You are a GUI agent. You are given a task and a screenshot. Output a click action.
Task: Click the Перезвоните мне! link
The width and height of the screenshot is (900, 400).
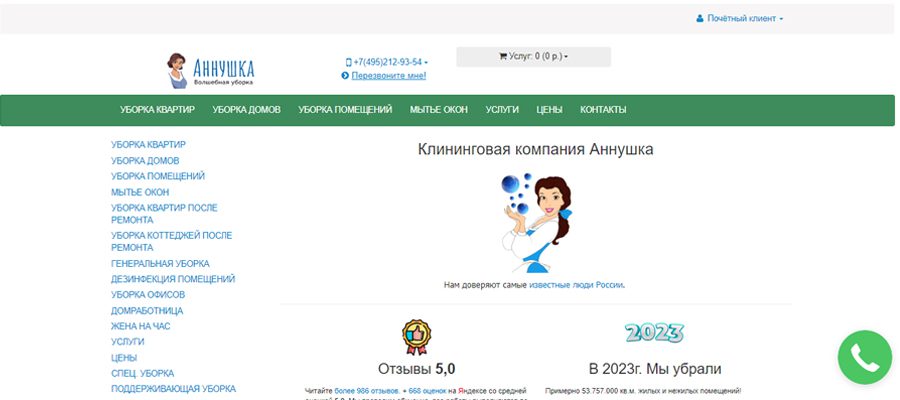point(389,76)
